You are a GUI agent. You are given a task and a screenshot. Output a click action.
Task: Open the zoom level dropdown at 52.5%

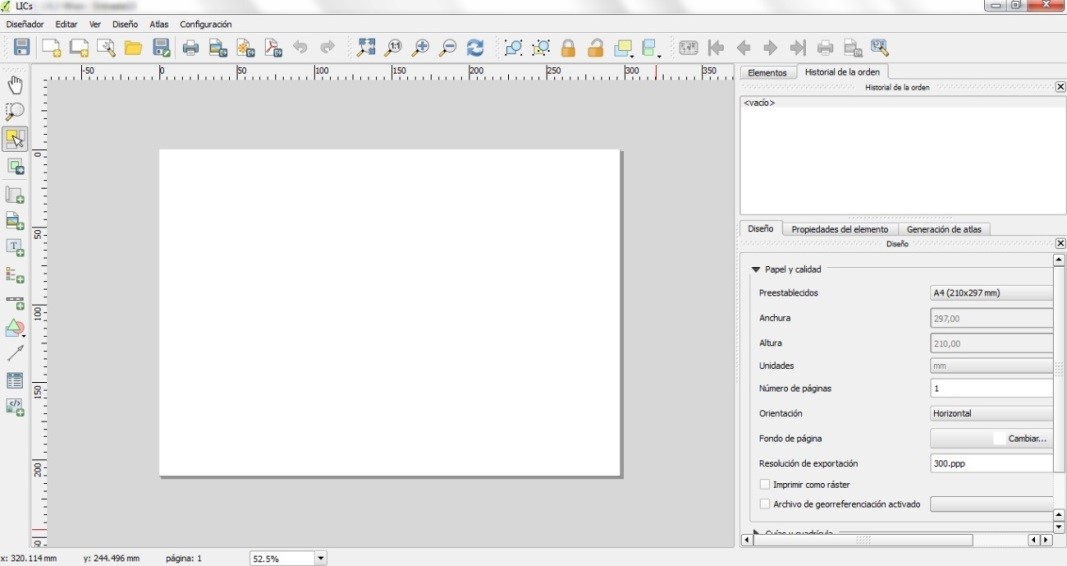click(x=321, y=558)
